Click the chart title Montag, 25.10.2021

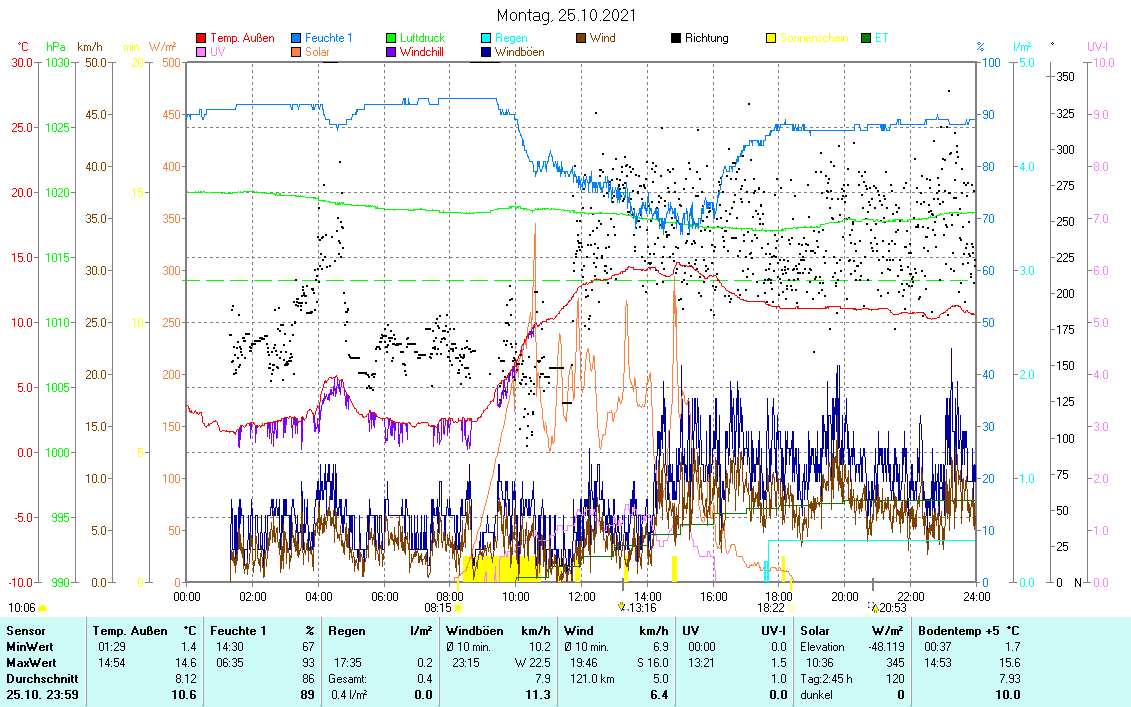[565, 15]
